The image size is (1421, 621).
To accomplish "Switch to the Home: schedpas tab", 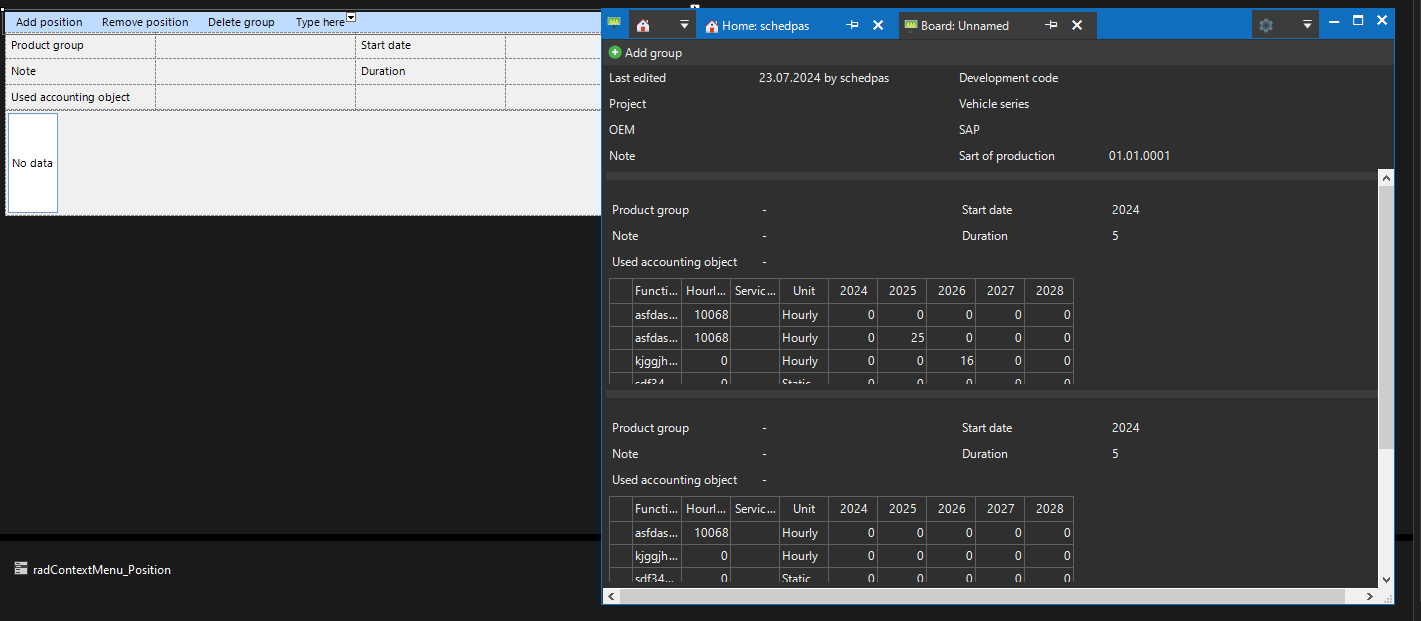I will pyautogui.click(x=765, y=26).
